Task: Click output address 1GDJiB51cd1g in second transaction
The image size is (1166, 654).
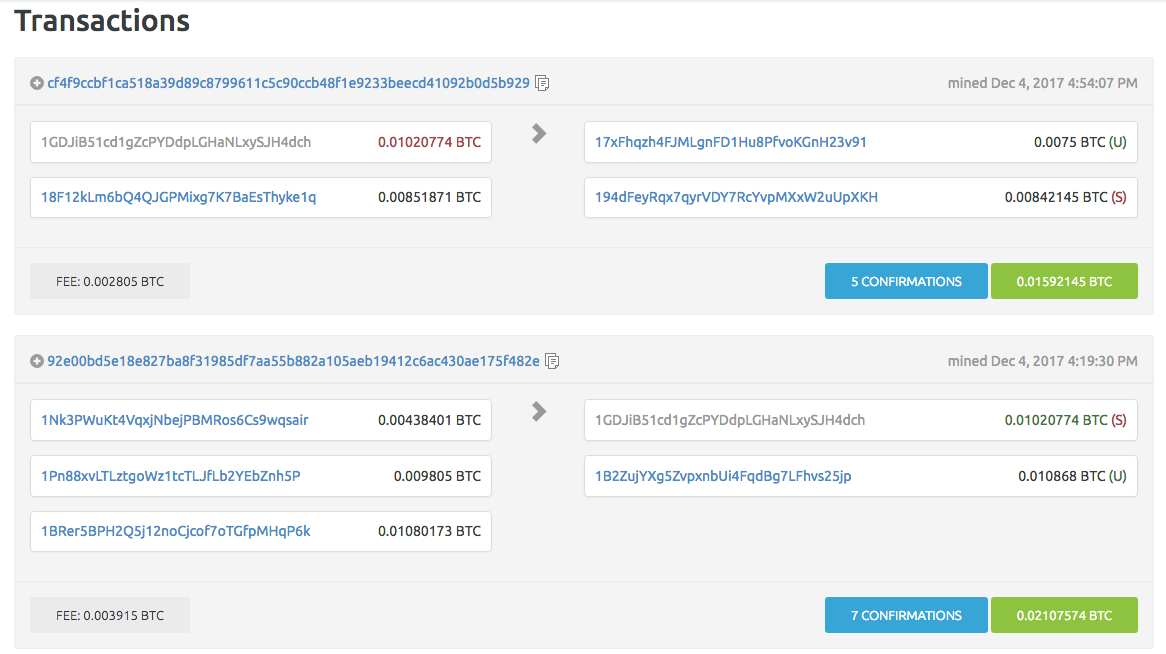Action: click(x=729, y=420)
